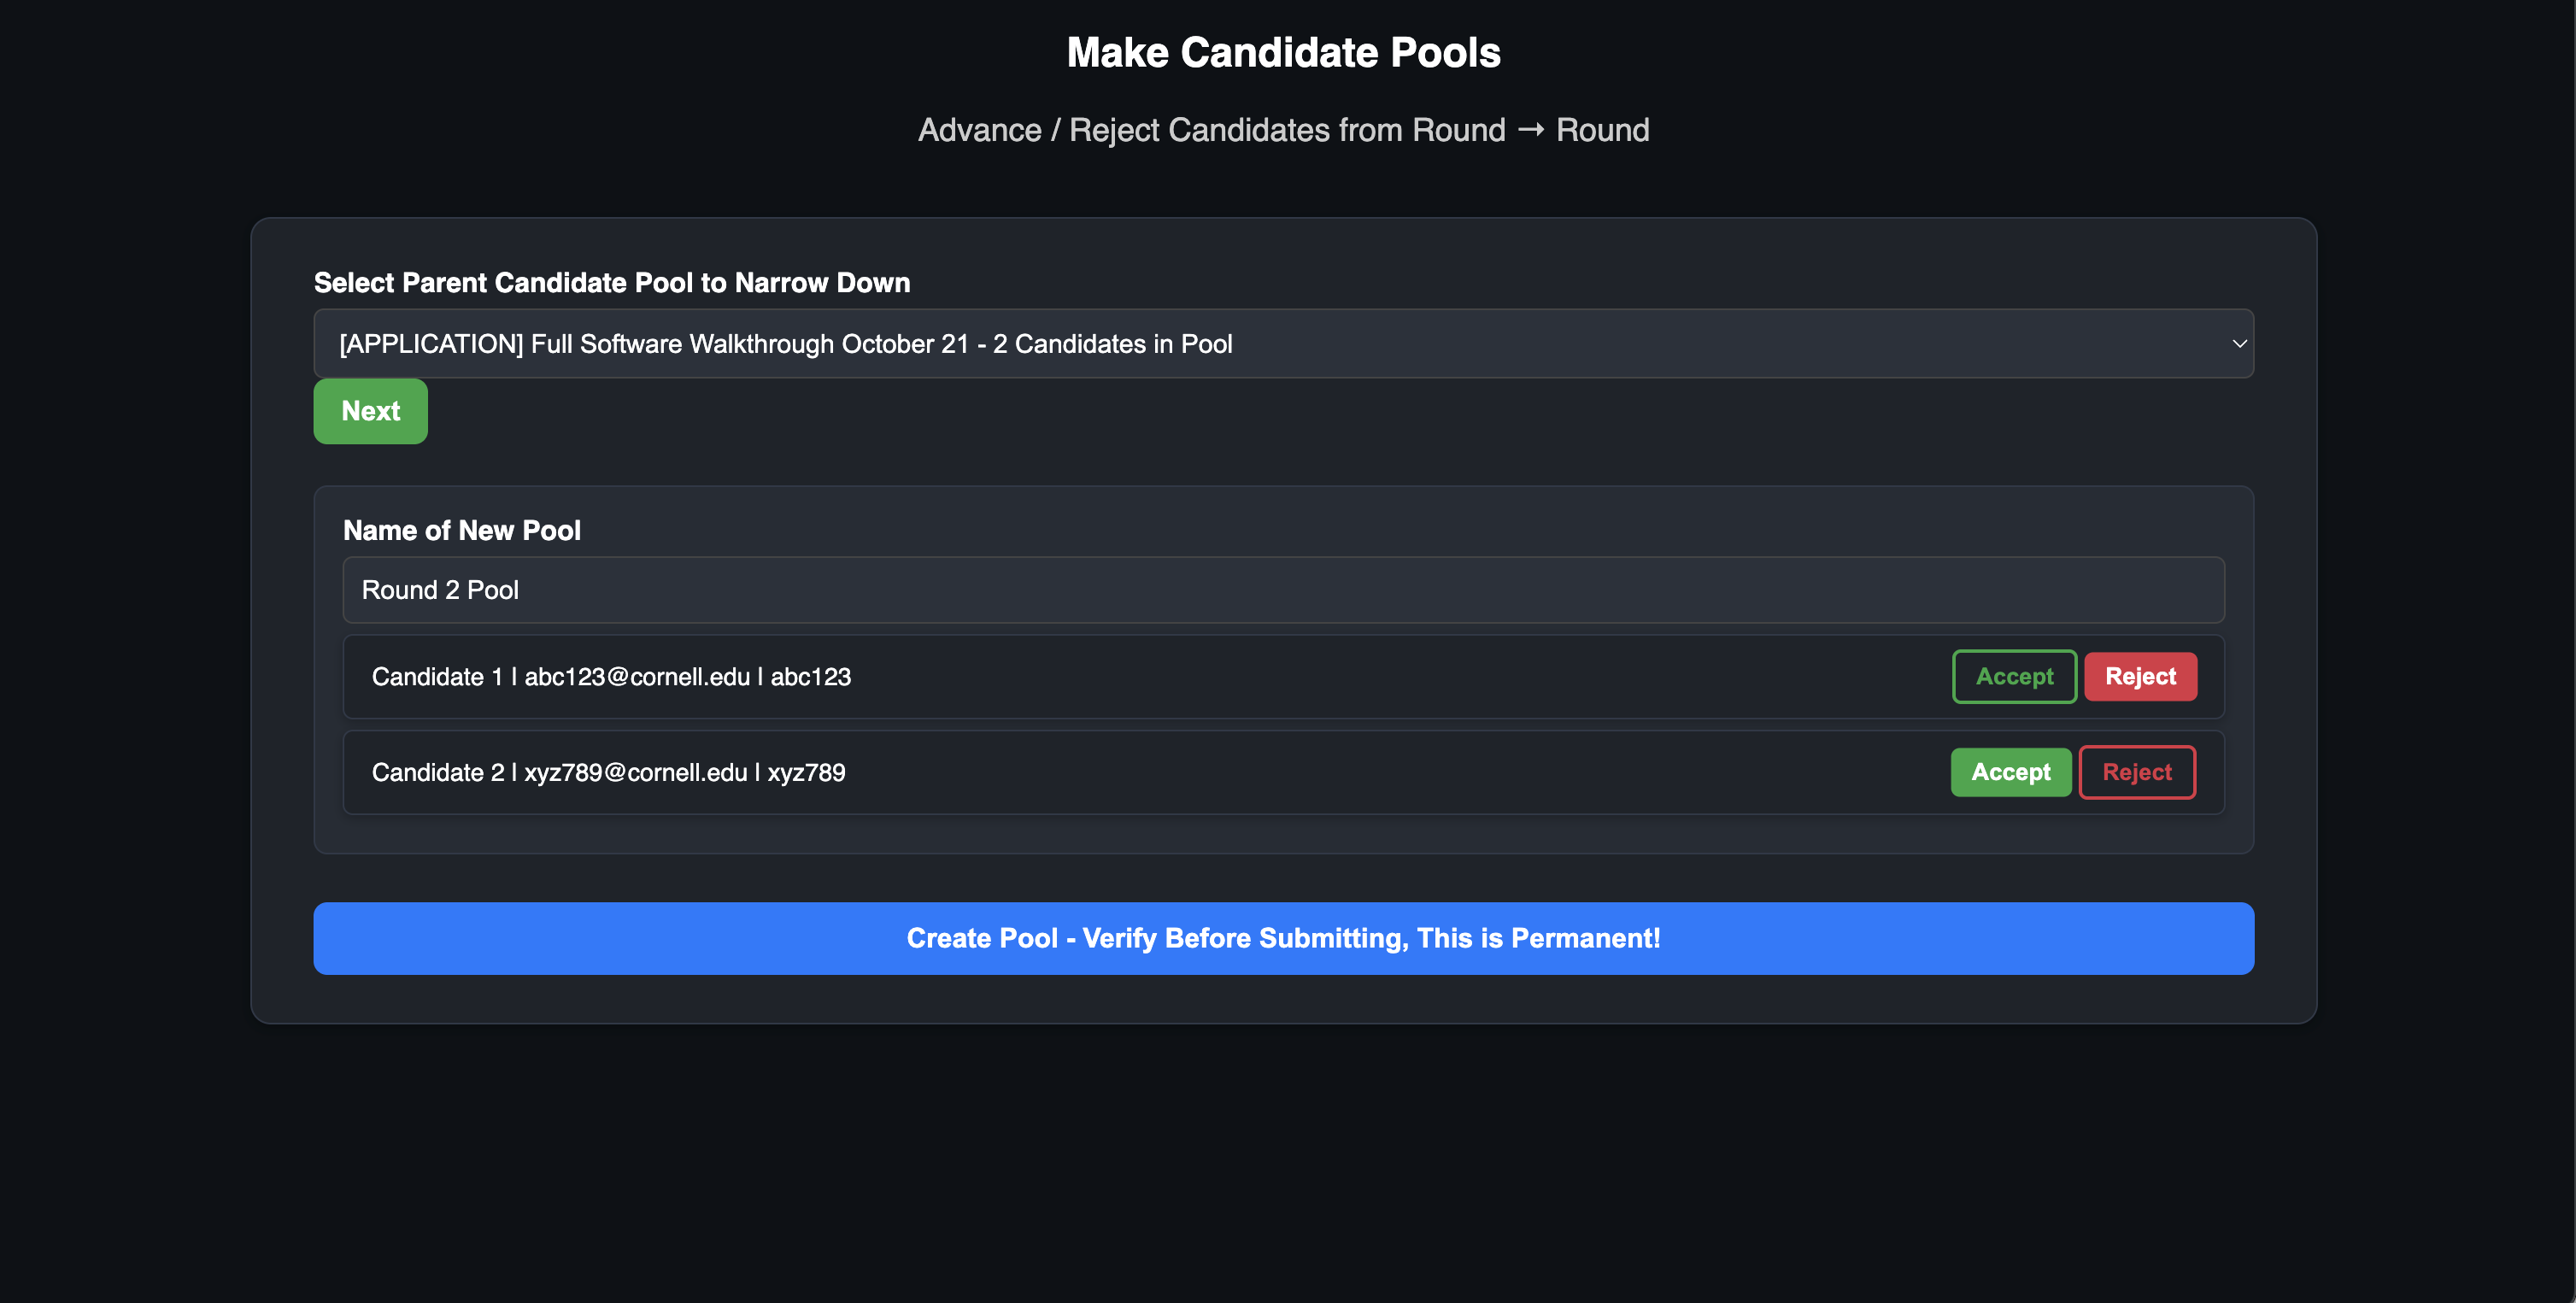Reject Candidate 2 xyz789

click(x=2136, y=772)
